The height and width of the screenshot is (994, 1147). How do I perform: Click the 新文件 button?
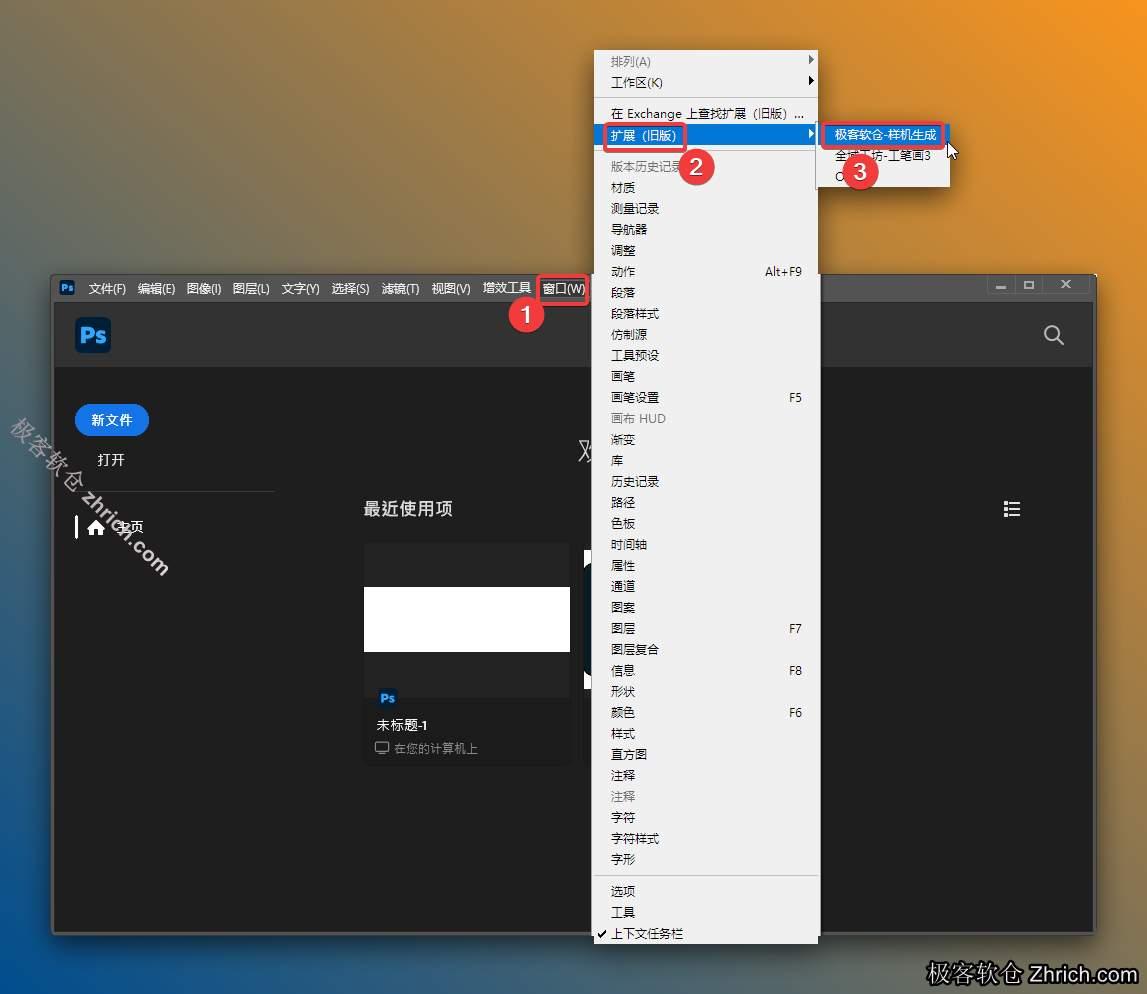pyautogui.click(x=112, y=420)
